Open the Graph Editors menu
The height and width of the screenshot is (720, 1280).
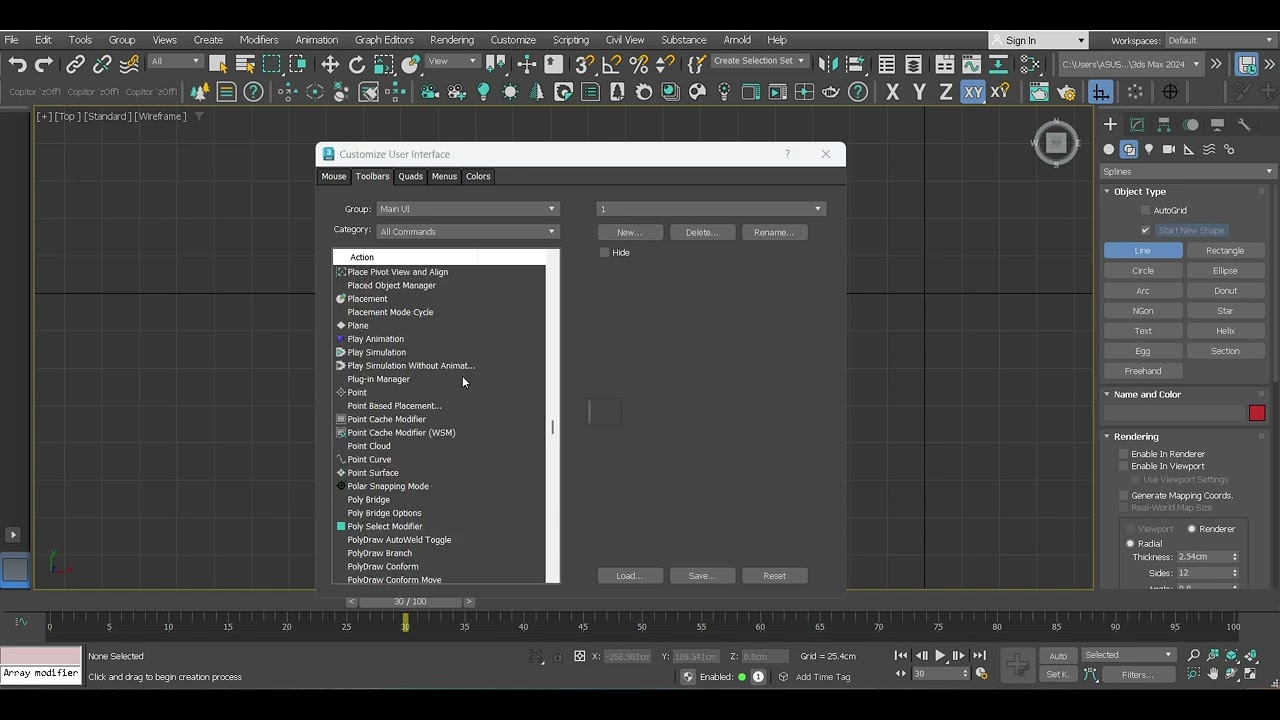(x=384, y=40)
